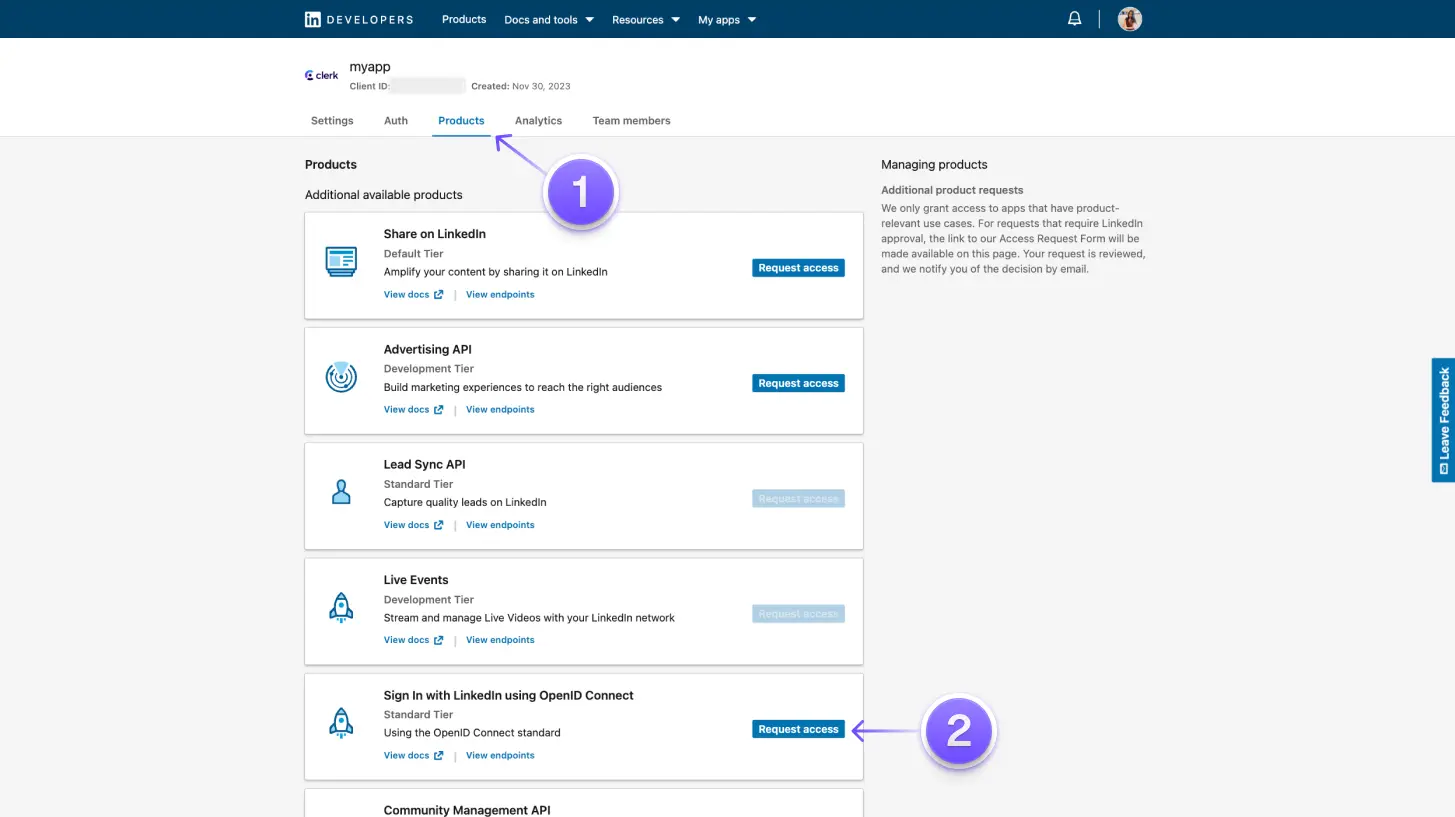The width and height of the screenshot is (1455, 817).
Task: Open the Leave Feedback panel
Action: pos(1444,420)
